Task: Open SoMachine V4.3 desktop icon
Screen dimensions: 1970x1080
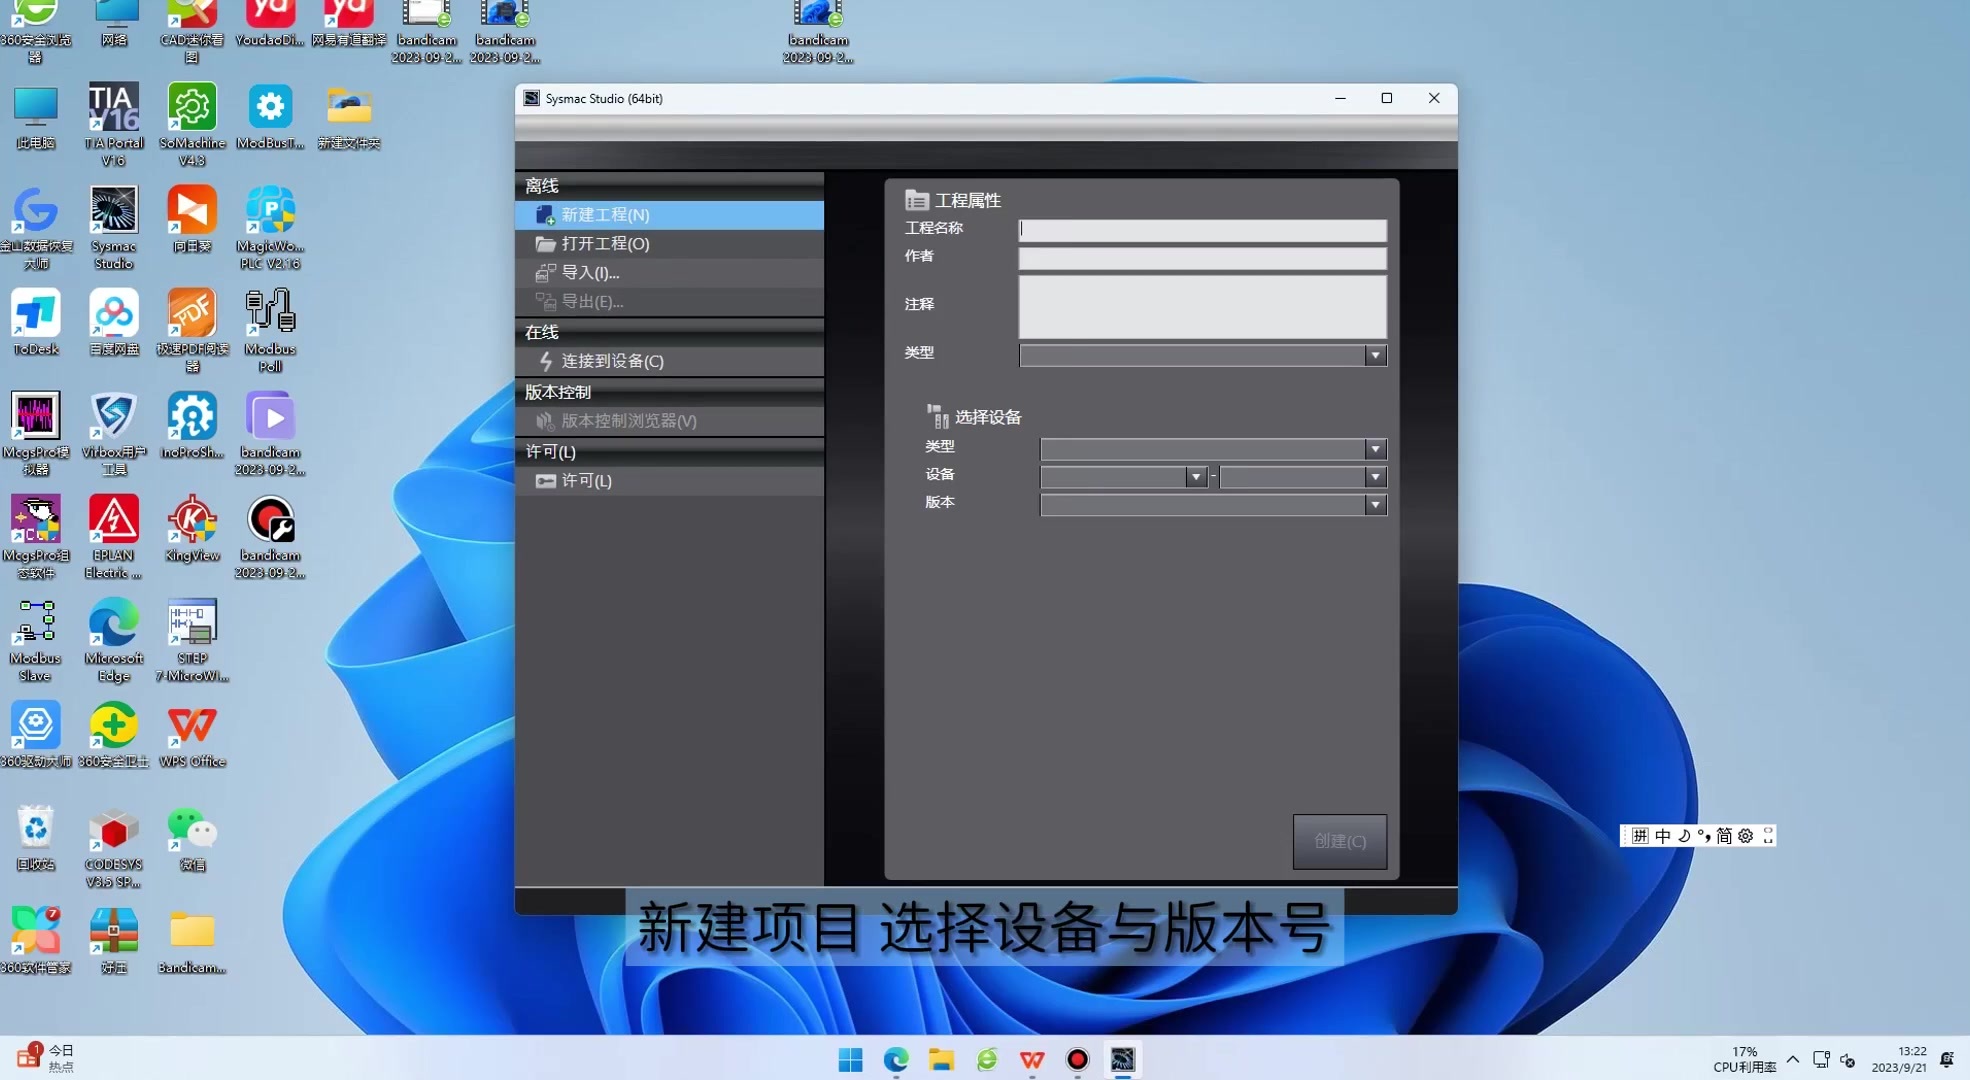Action: click(x=192, y=124)
